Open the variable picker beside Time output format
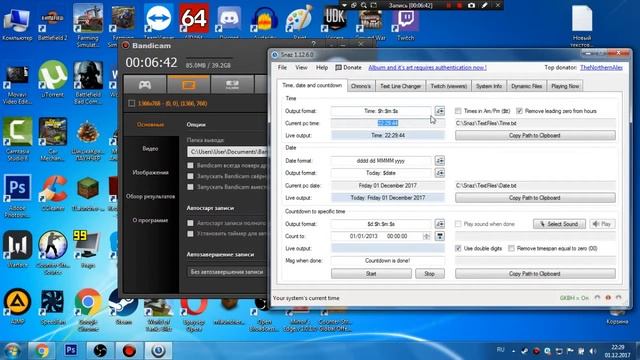The image size is (640, 360). [x=440, y=111]
